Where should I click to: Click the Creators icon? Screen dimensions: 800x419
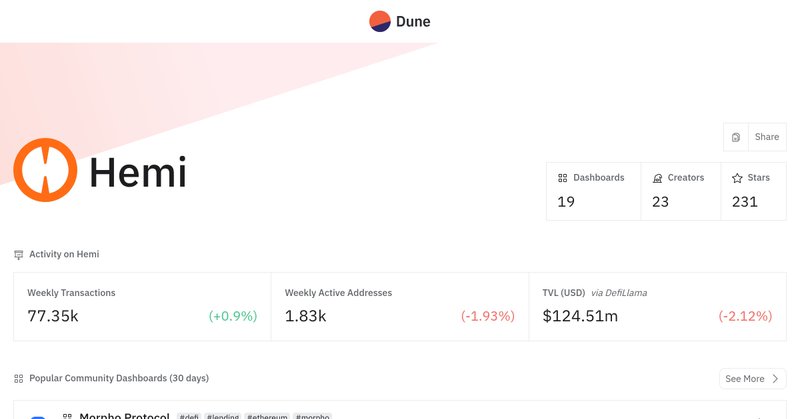[657, 178]
